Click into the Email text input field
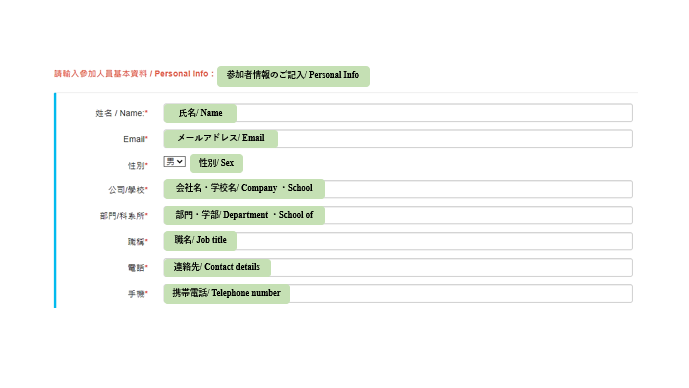Image resolution: width=689 pixels, height=388 pixels. 398,139
